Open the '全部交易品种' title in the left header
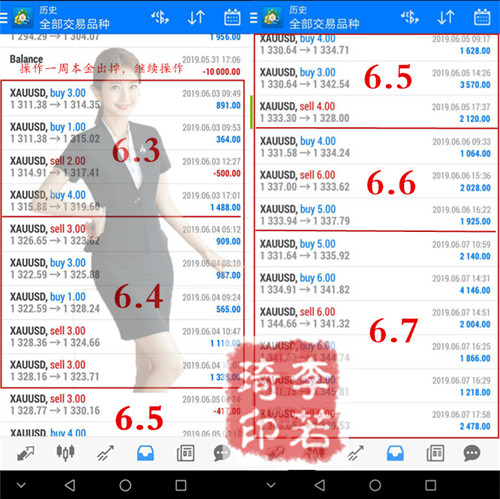500x499 pixels. 74,24
